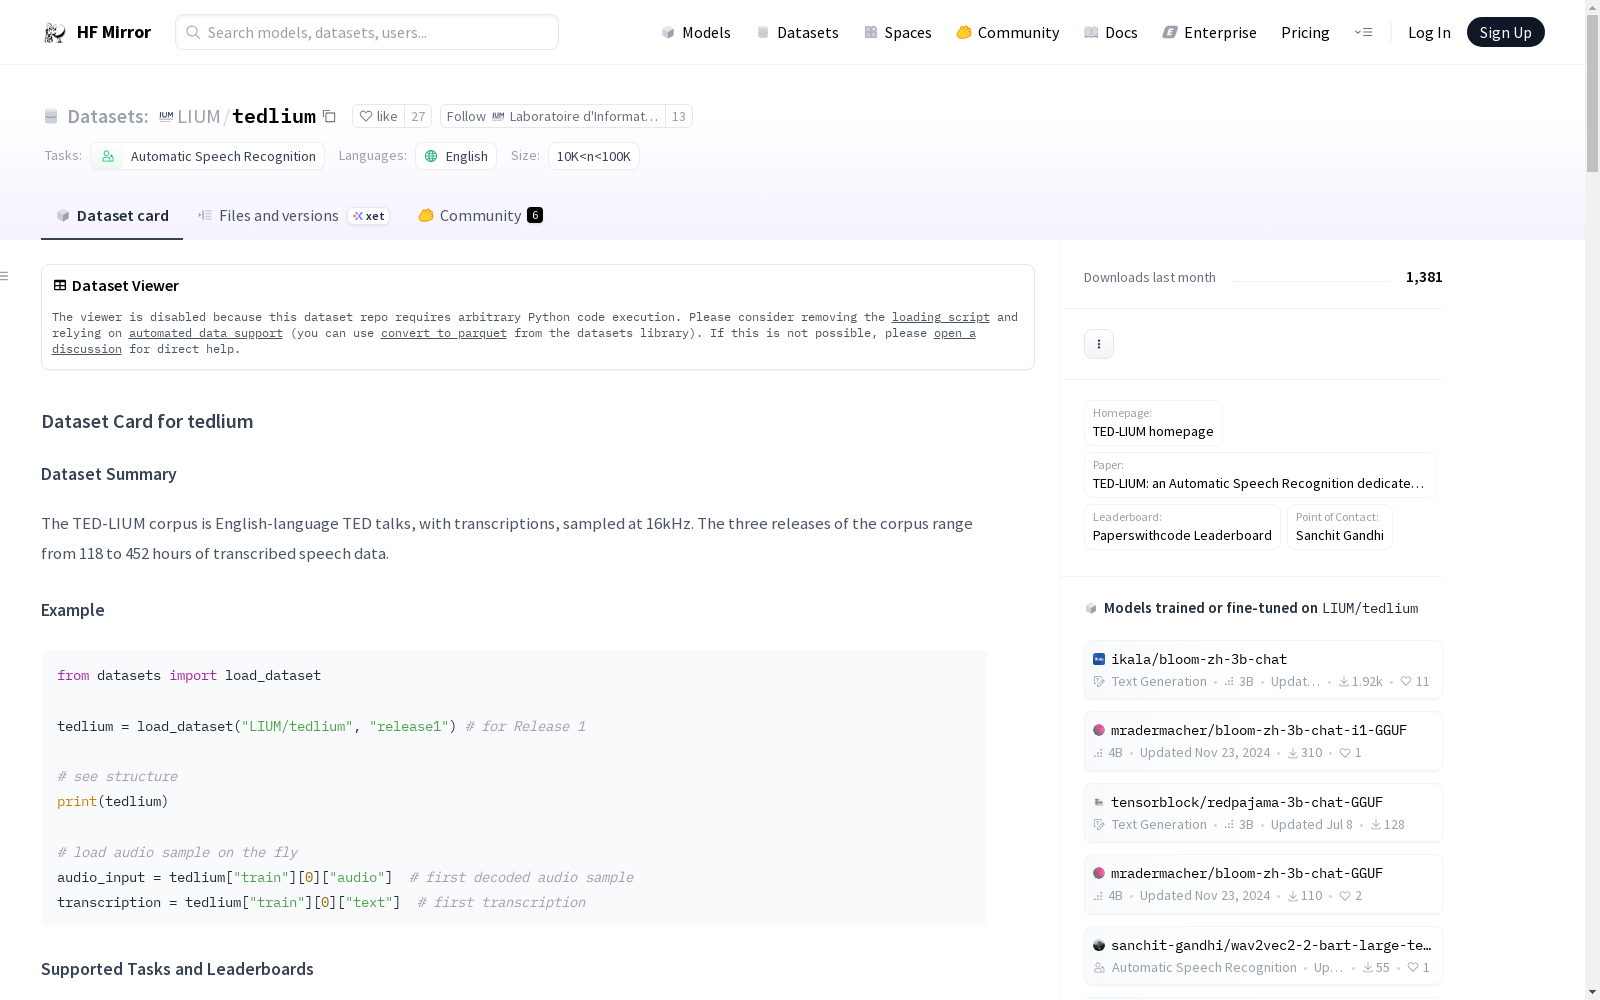Image resolution: width=1600 pixels, height=1000 pixels.
Task: Open the TED-LIUM paper link
Action: [x=1260, y=475]
